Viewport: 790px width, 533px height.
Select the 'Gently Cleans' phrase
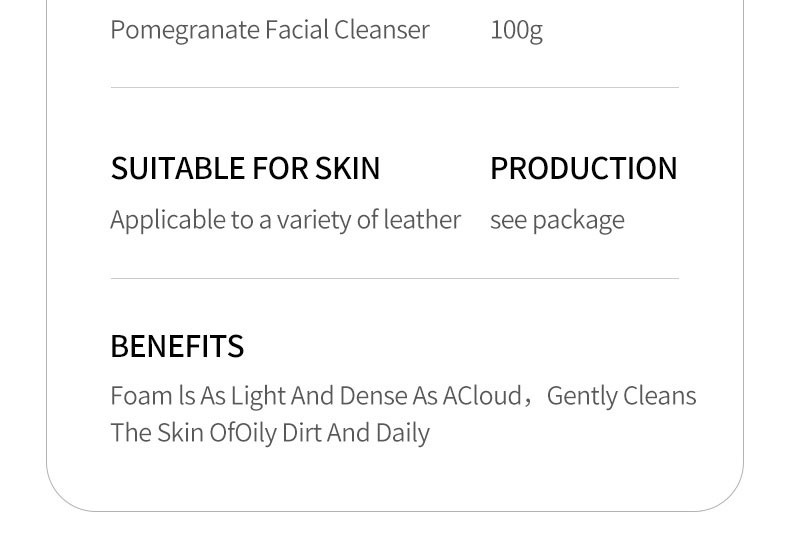pos(621,396)
